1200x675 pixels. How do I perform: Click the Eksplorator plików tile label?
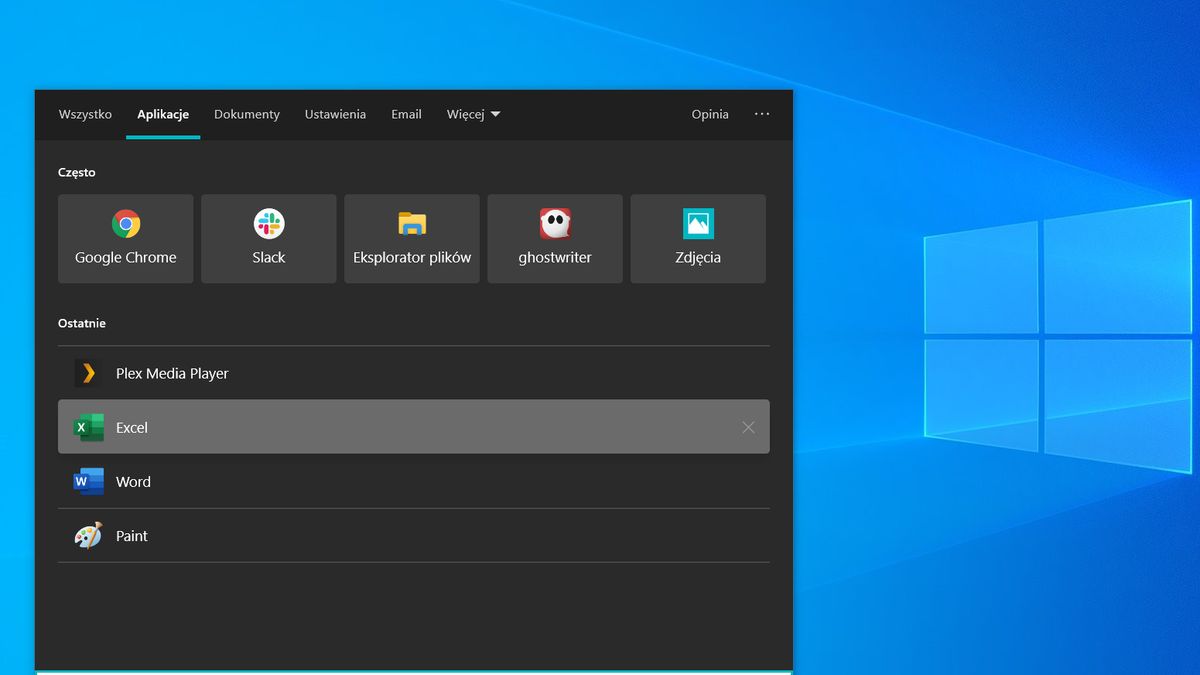coord(412,257)
